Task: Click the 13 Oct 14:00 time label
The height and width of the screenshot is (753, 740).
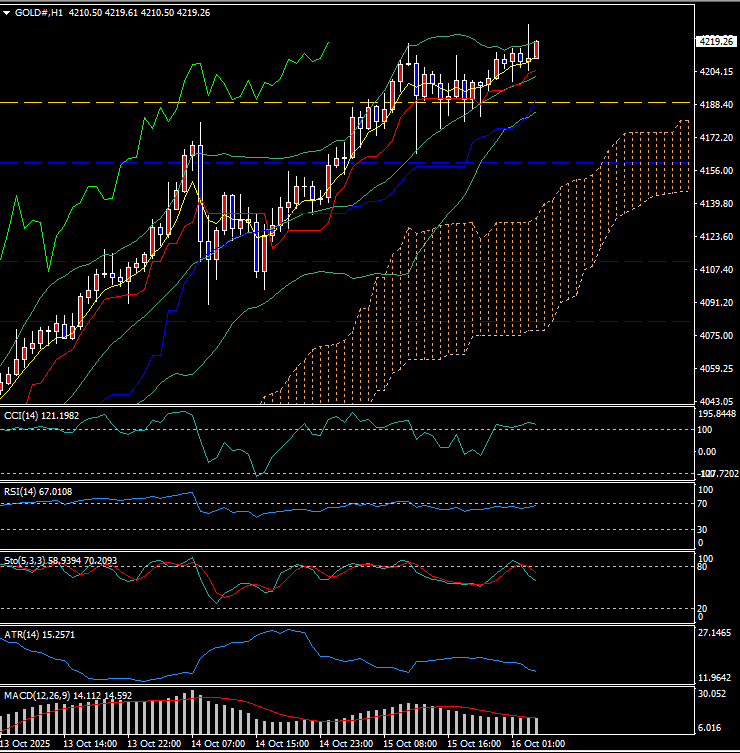Action: point(90,744)
